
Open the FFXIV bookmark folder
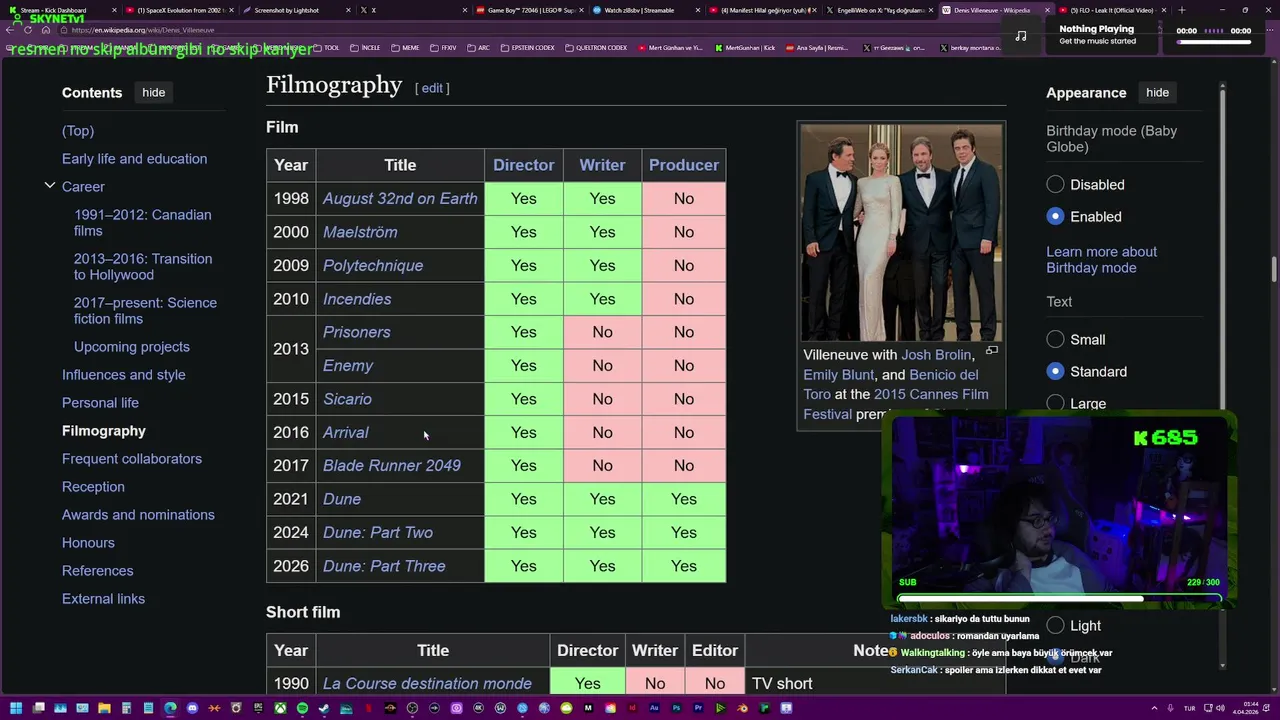pyautogui.click(x=443, y=48)
